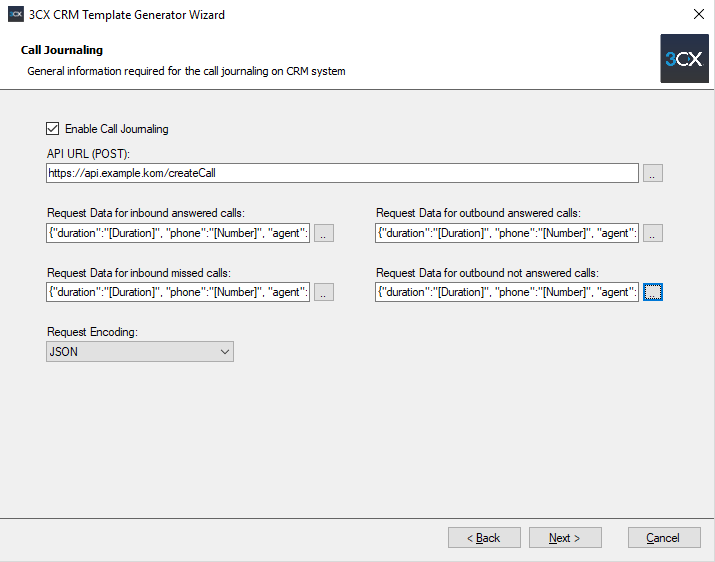Open editor for inbound missed calls data

324,292
